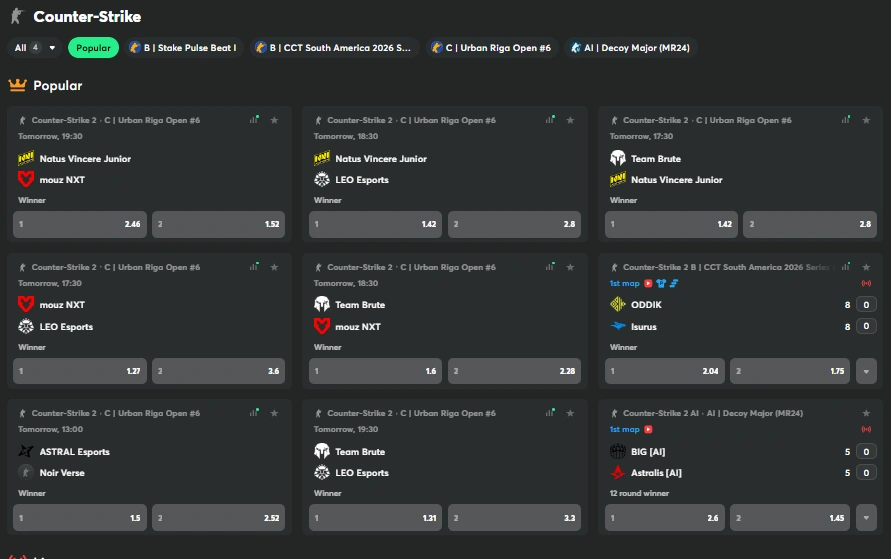Favorite the Team Brute vs mouz NXT match
891x559 pixels.
point(570,267)
